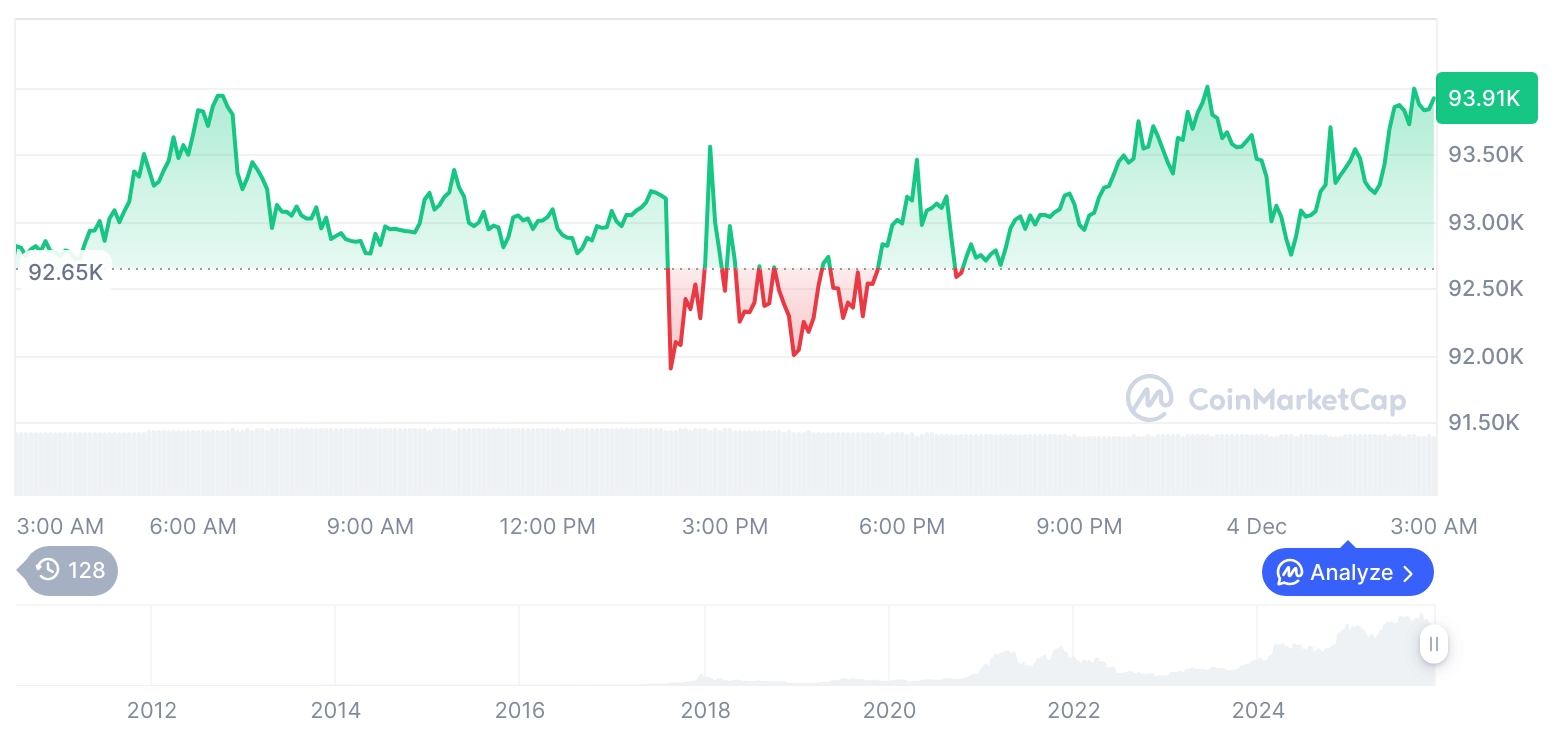Click the 4 Dec date label on the time axis
This screenshot has width=1566, height=732.
(1256, 526)
